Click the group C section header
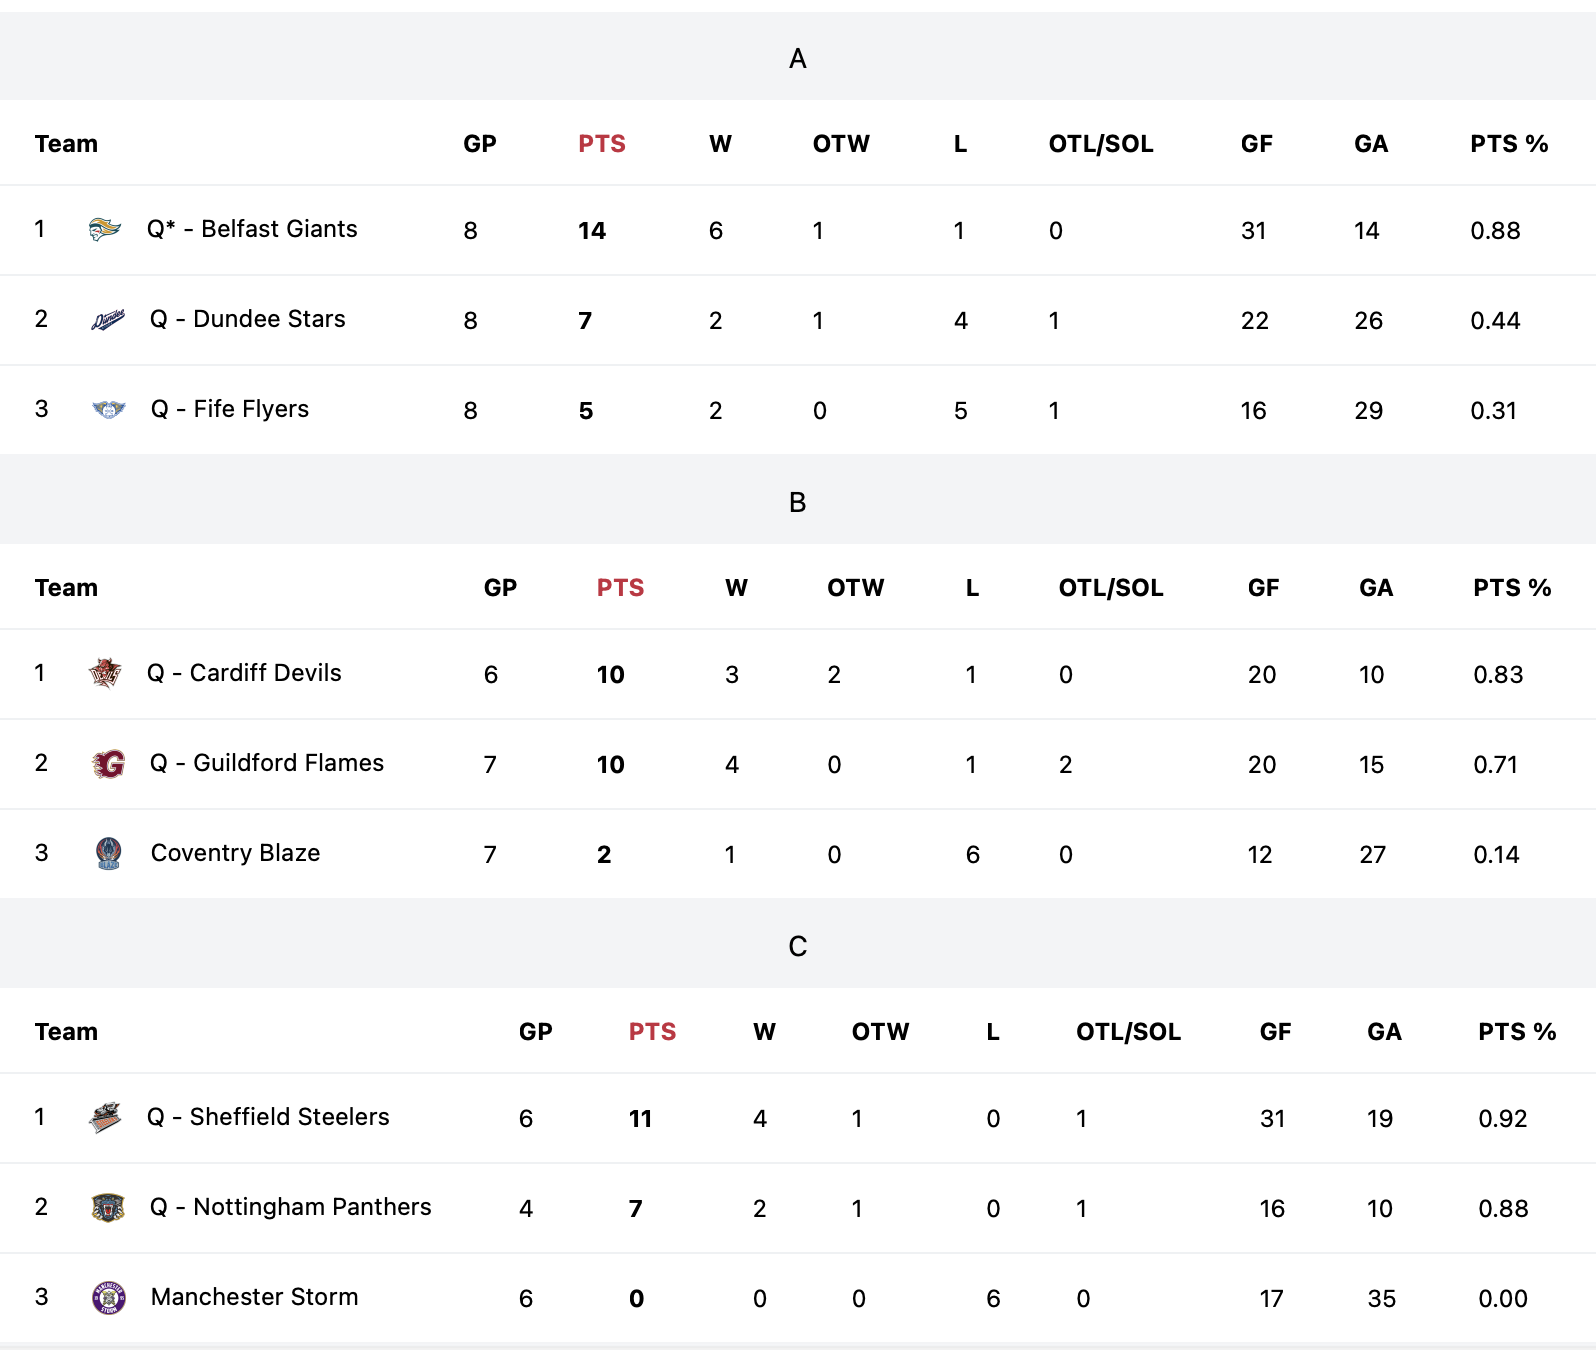The width and height of the screenshot is (1596, 1350). click(x=798, y=945)
